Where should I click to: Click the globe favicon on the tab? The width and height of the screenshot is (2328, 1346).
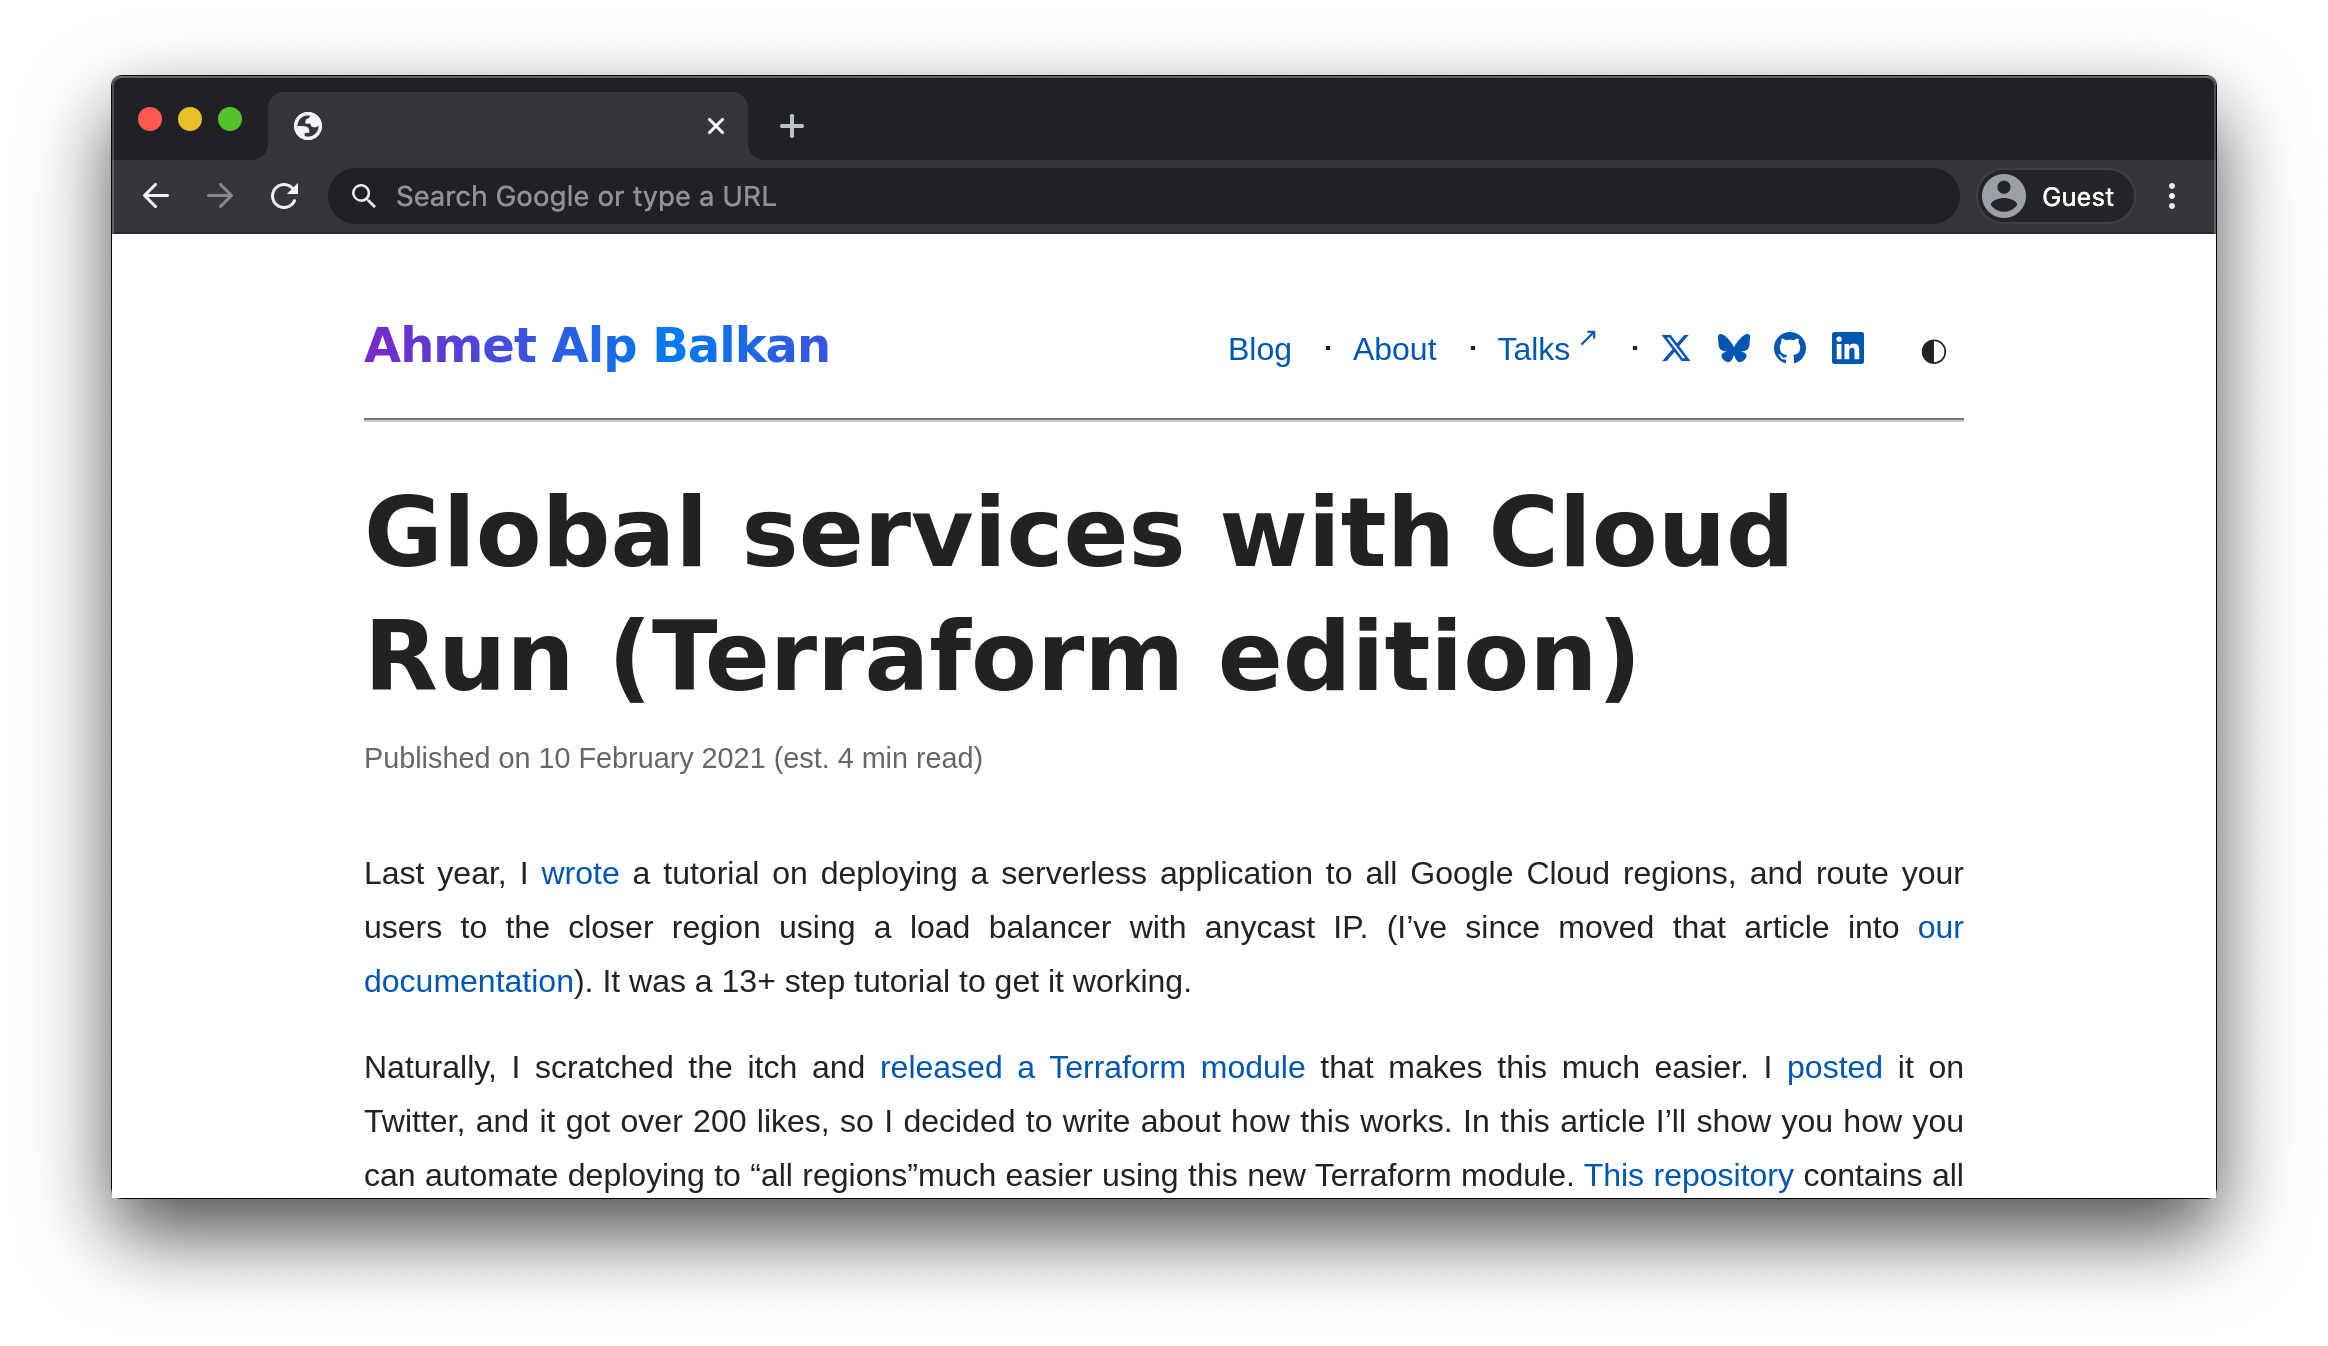(x=308, y=126)
